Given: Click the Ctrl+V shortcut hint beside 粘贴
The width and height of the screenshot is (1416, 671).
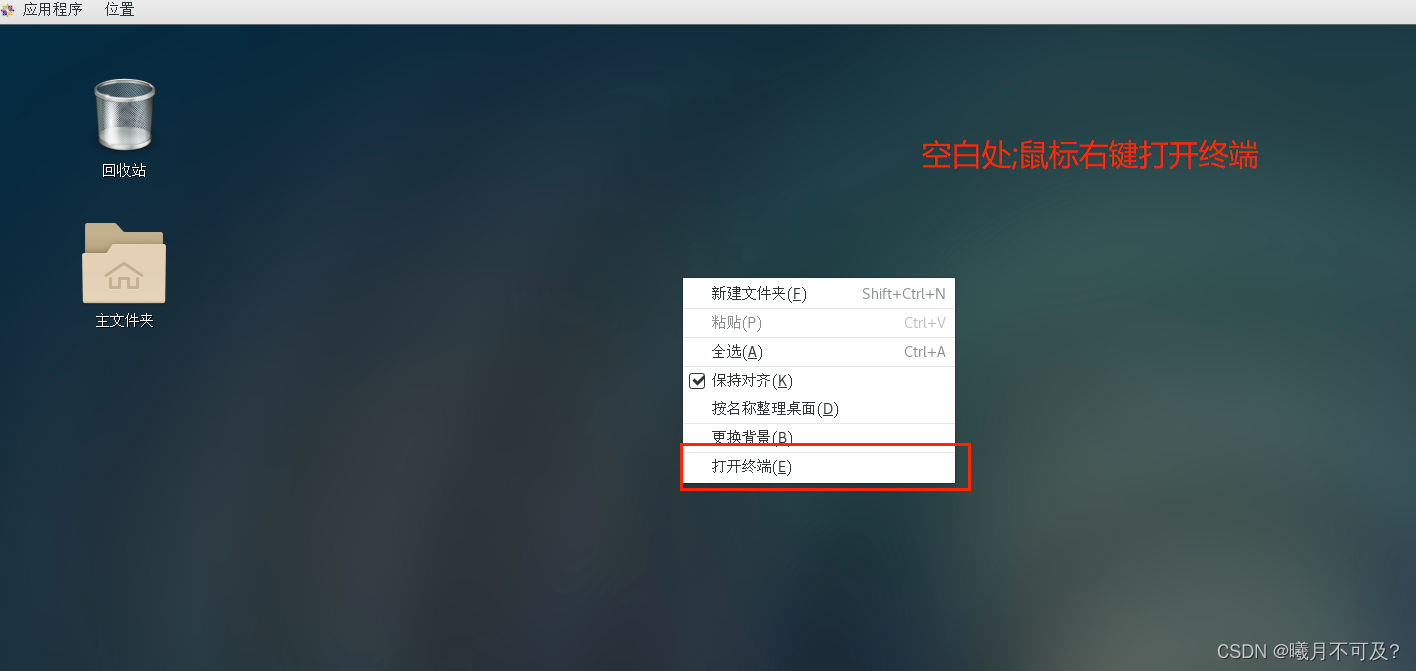Looking at the screenshot, I should pyautogui.click(x=925, y=323).
